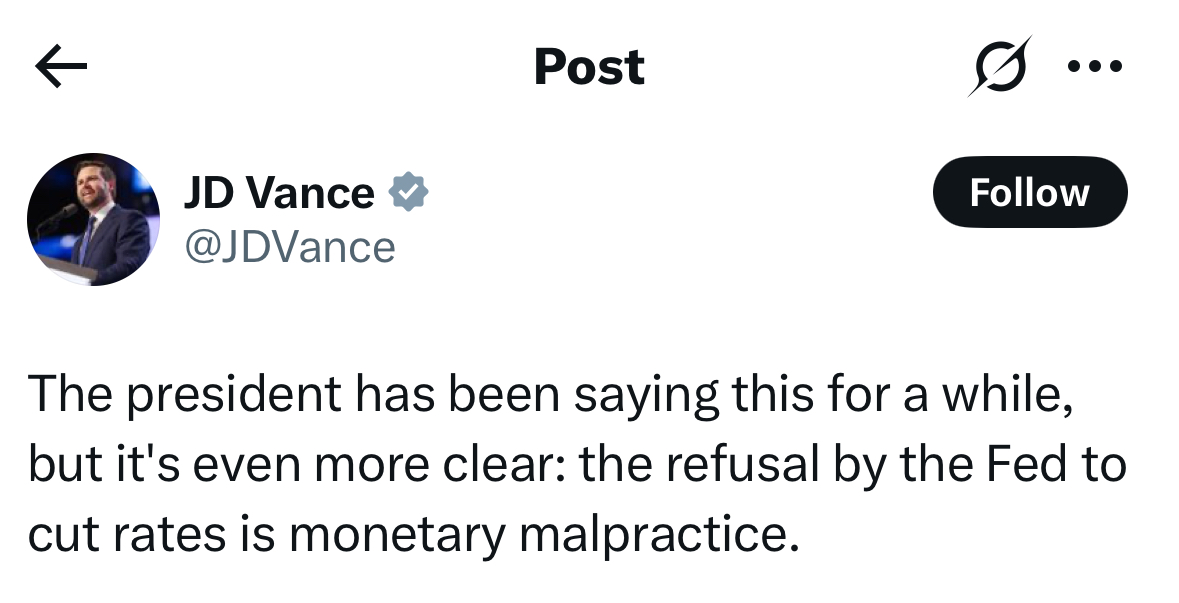This screenshot has width=1179, height=603.
Task: Click the JD Vance display name
Action: pos(279,192)
